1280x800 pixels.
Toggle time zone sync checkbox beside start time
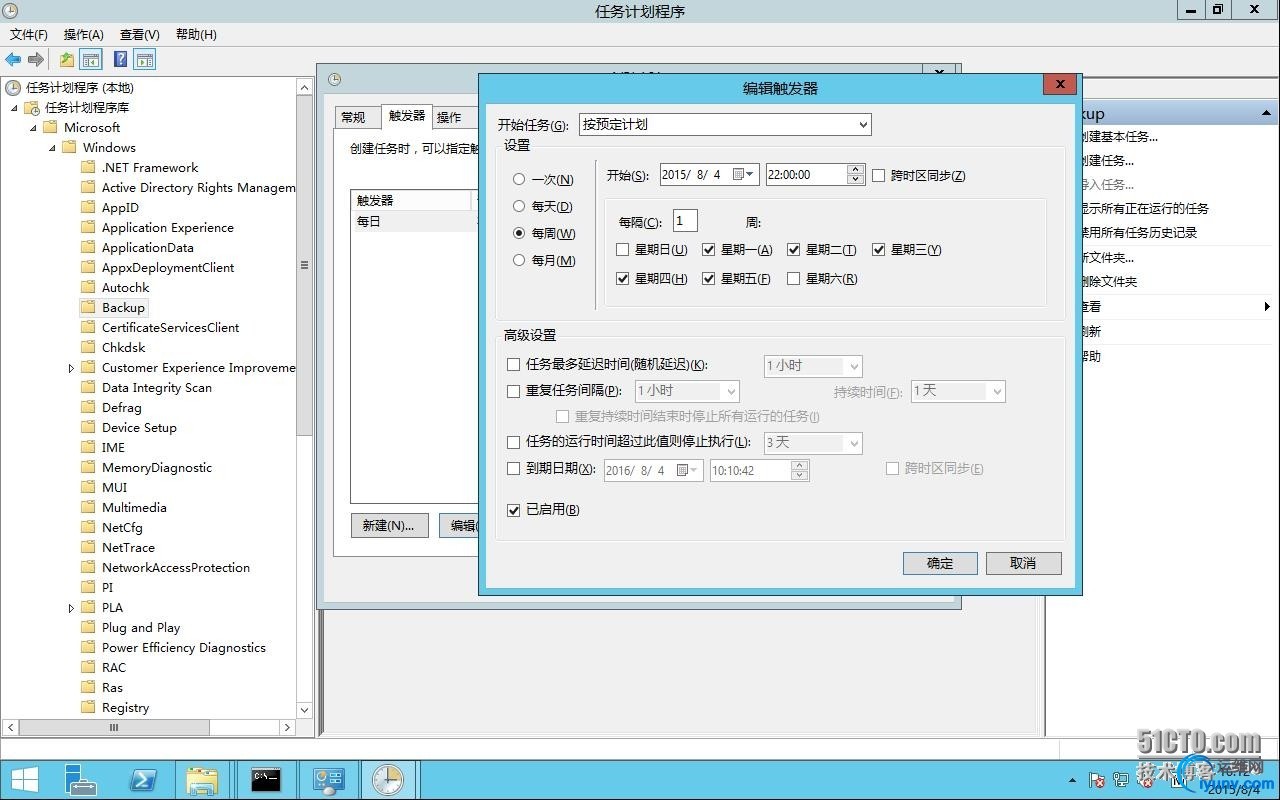879,175
